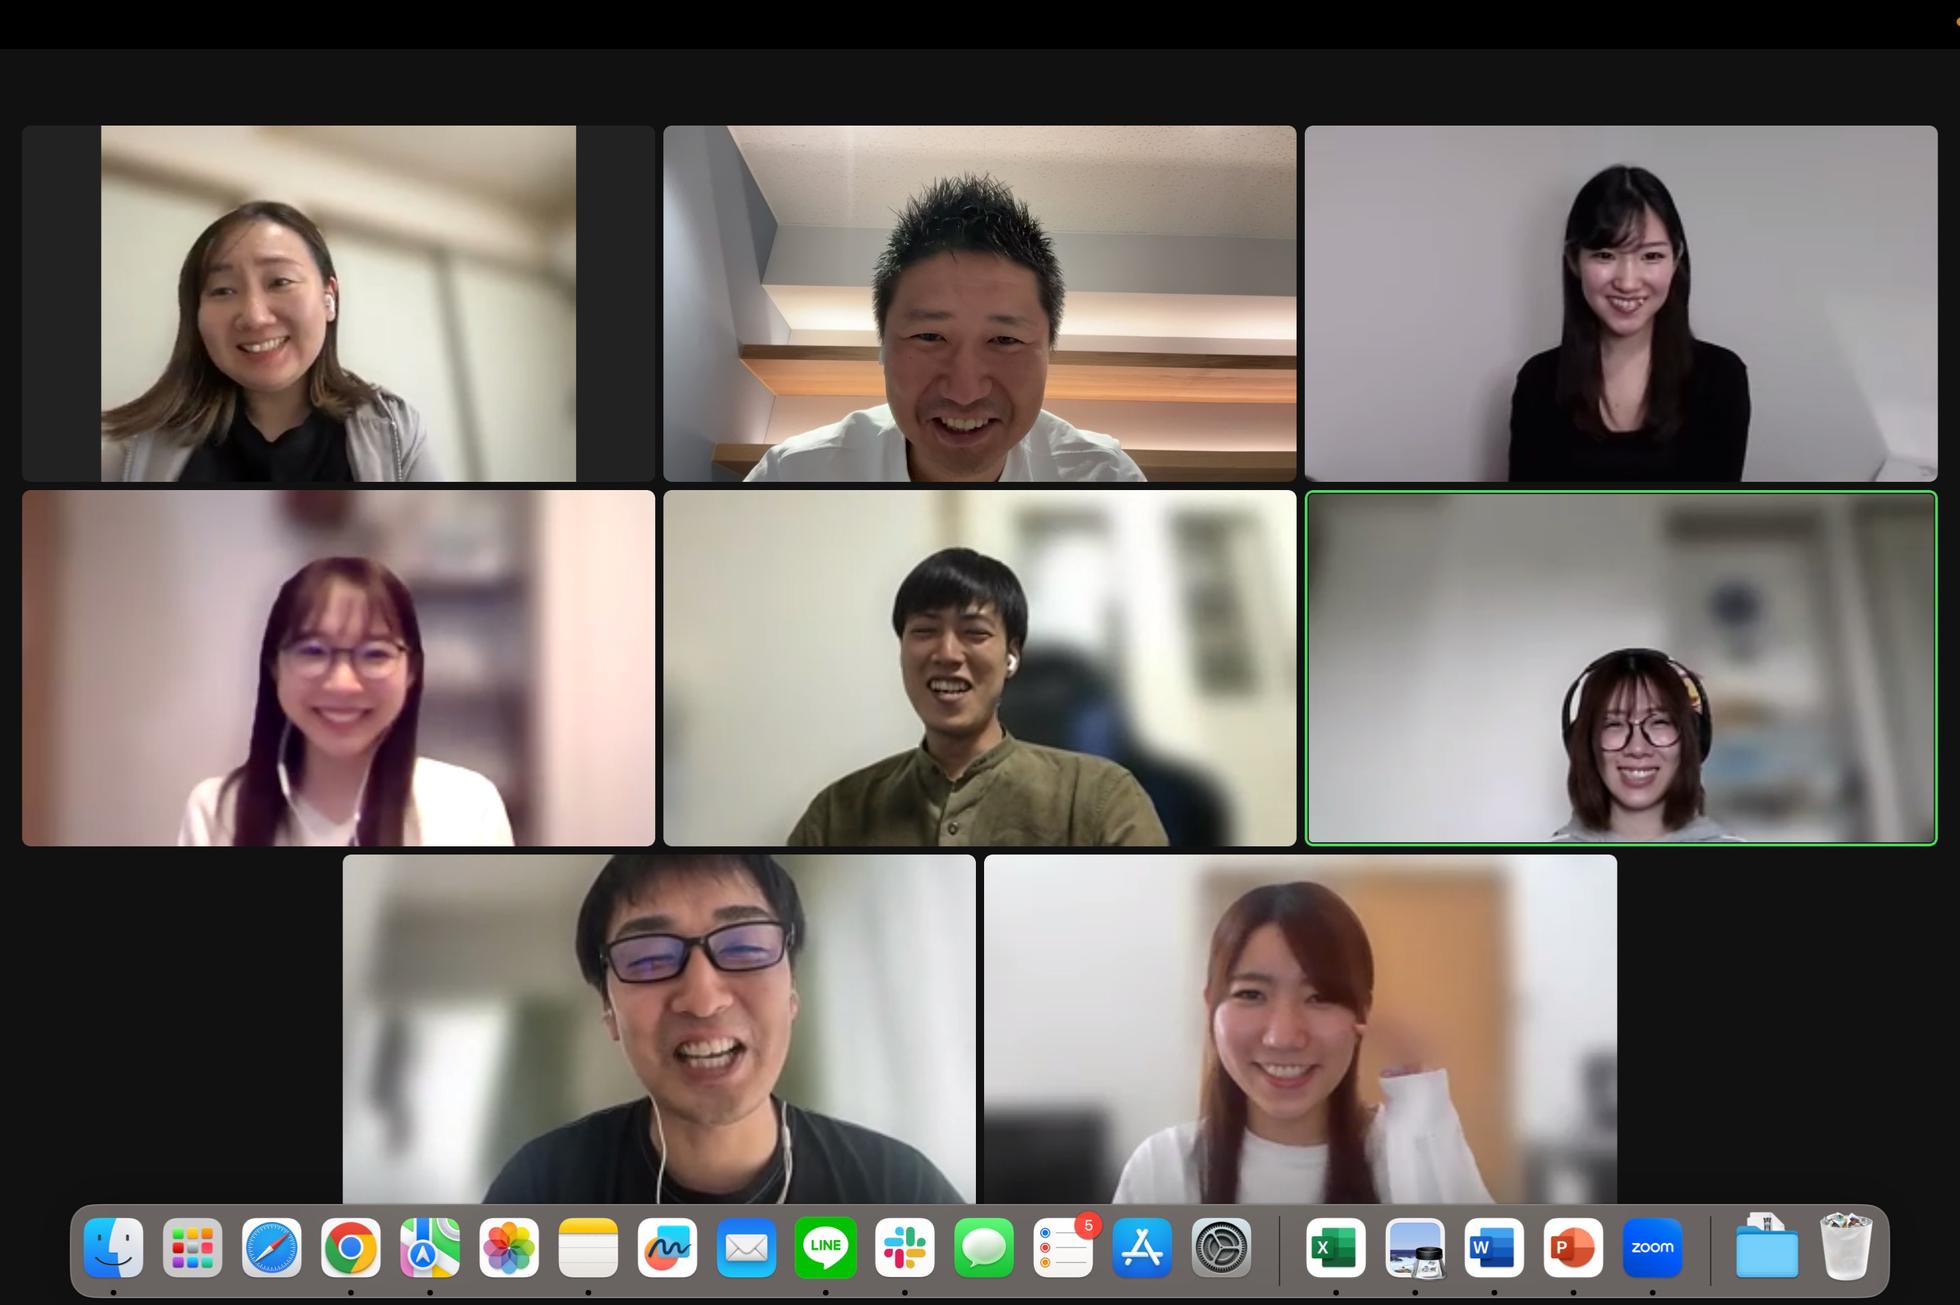Open Launchpad from the dock

(x=192, y=1247)
